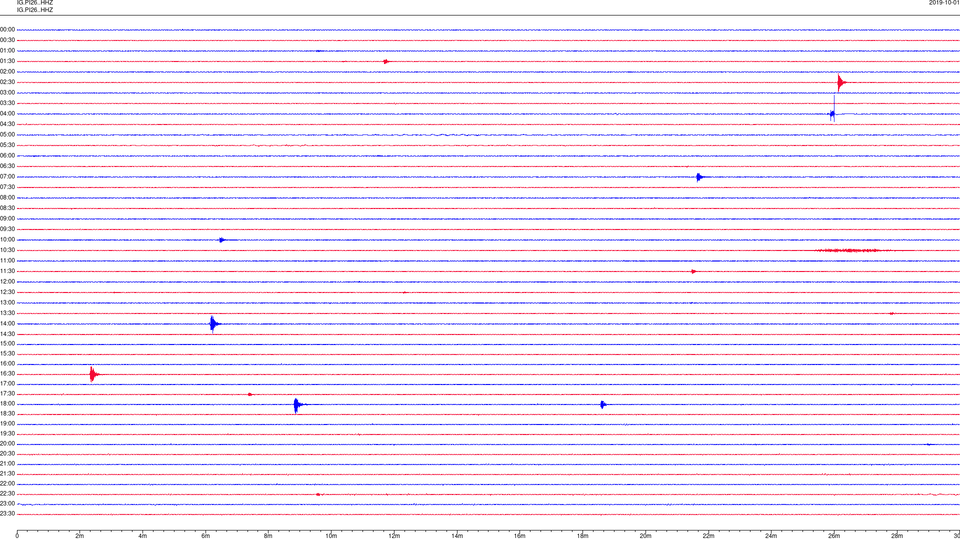Click the 20m tick label on the time axis
Viewport: 960px width, 540px height.
pyautogui.click(x=645, y=536)
